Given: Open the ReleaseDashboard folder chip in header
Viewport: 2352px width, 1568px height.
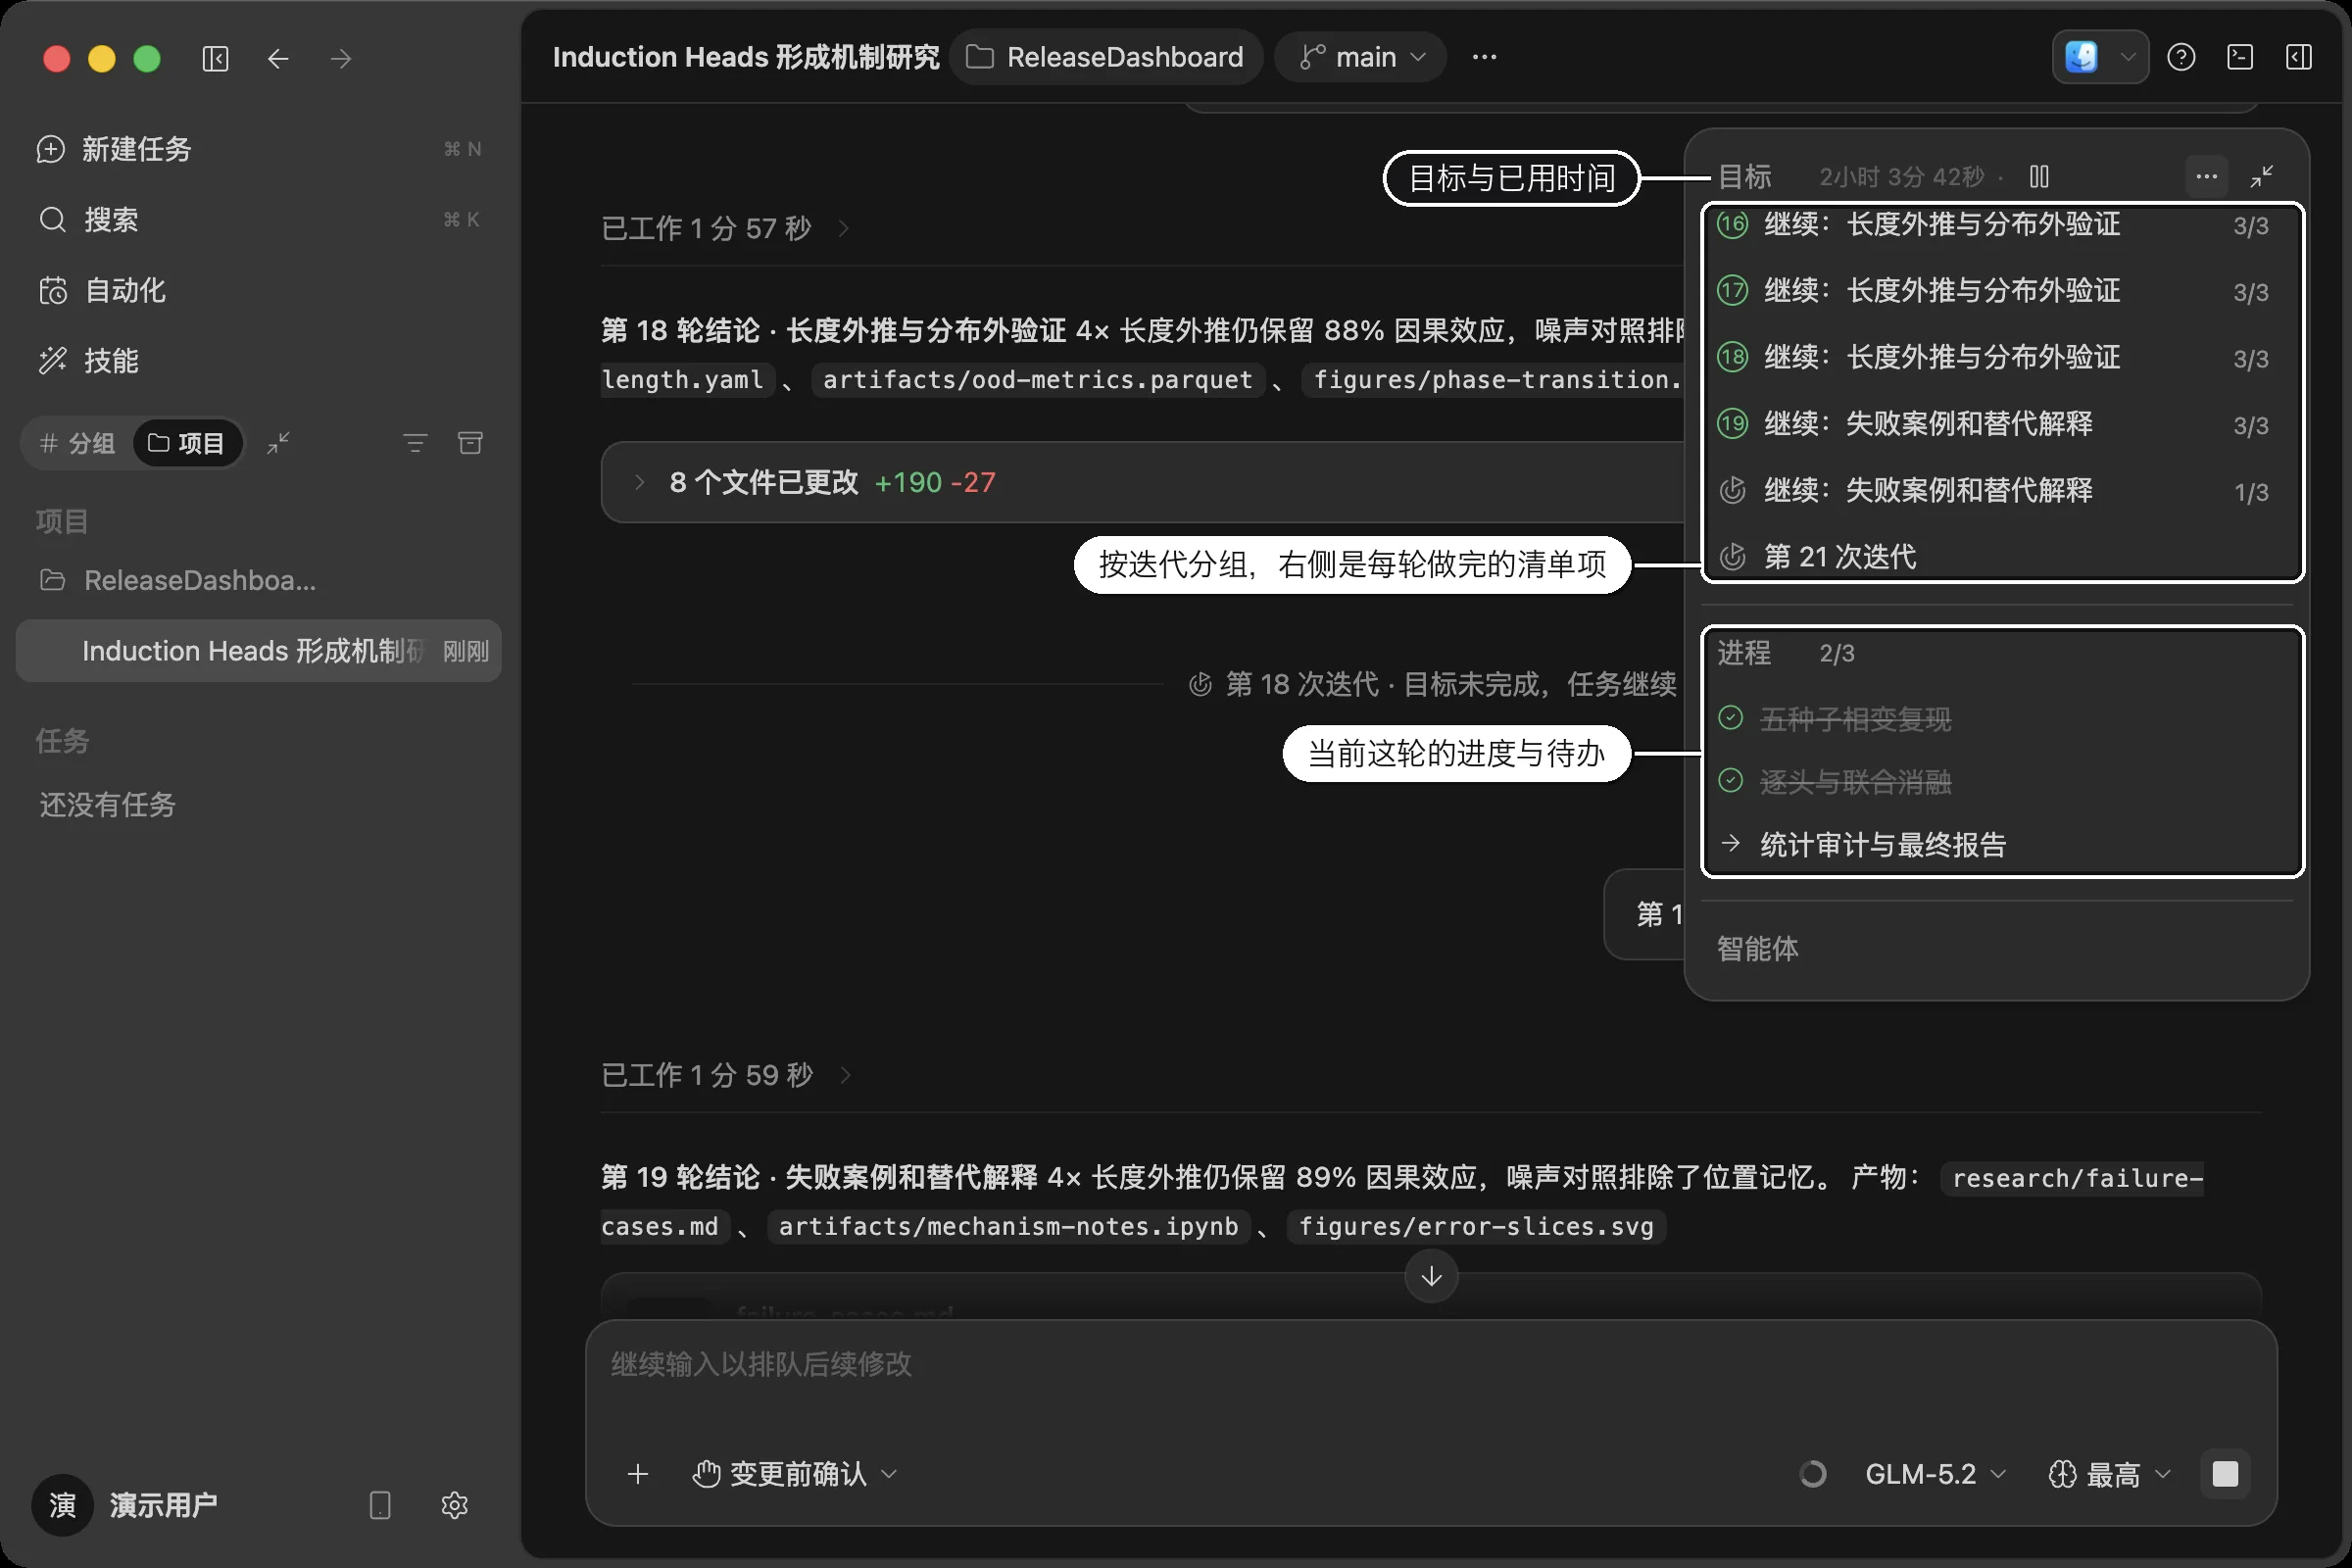Looking at the screenshot, I should tap(1105, 57).
